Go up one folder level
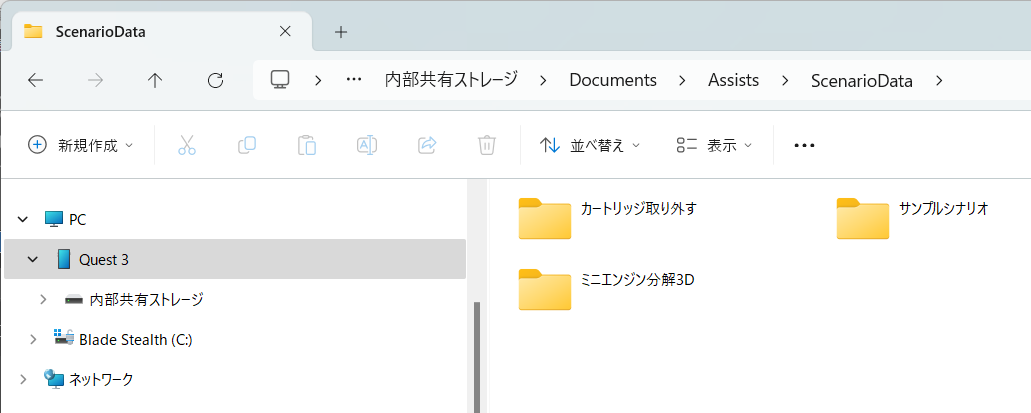The width and height of the screenshot is (1031, 413). tap(155, 80)
